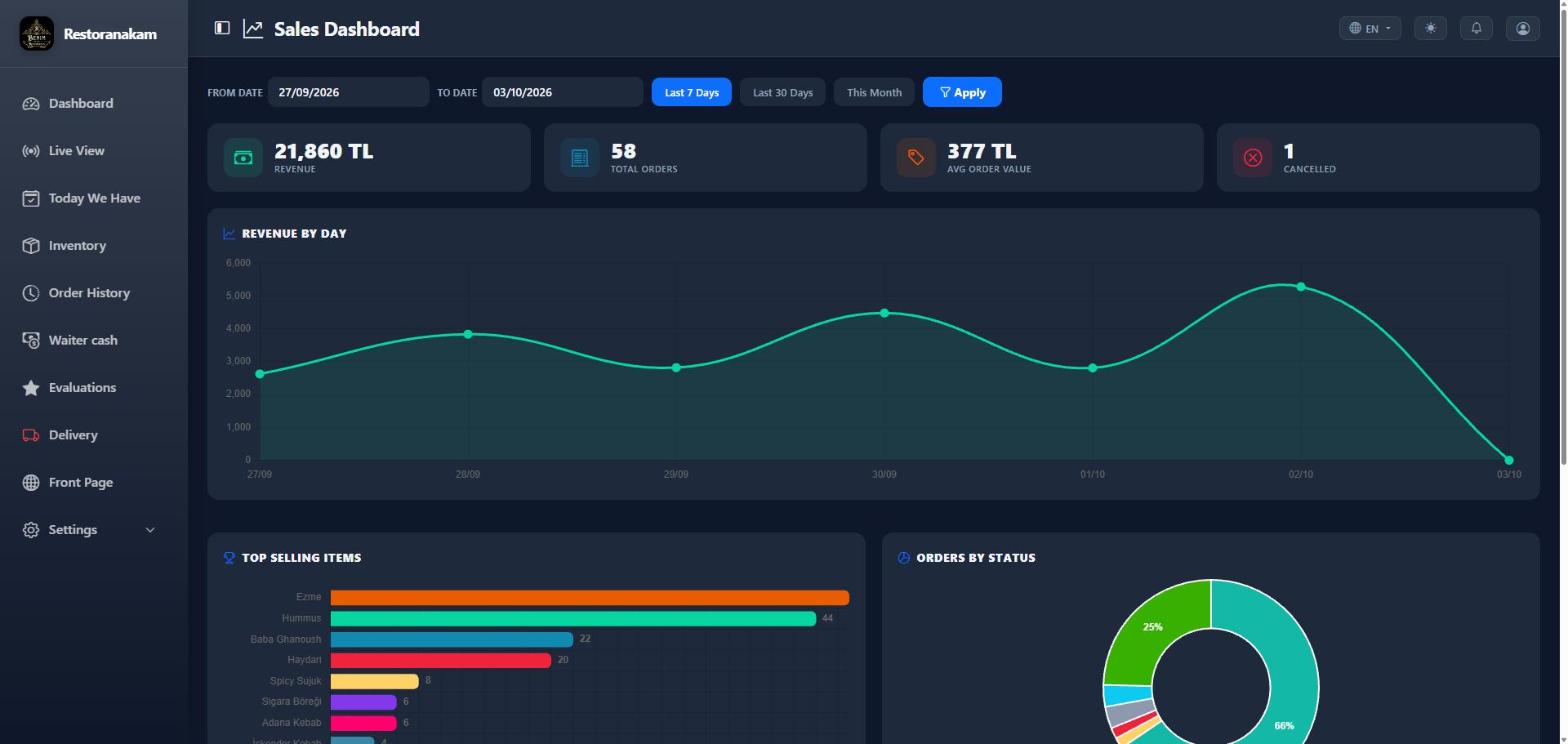This screenshot has height=744, width=1568.
Task: Click the total orders receipt icon
Action: (580, 157)
